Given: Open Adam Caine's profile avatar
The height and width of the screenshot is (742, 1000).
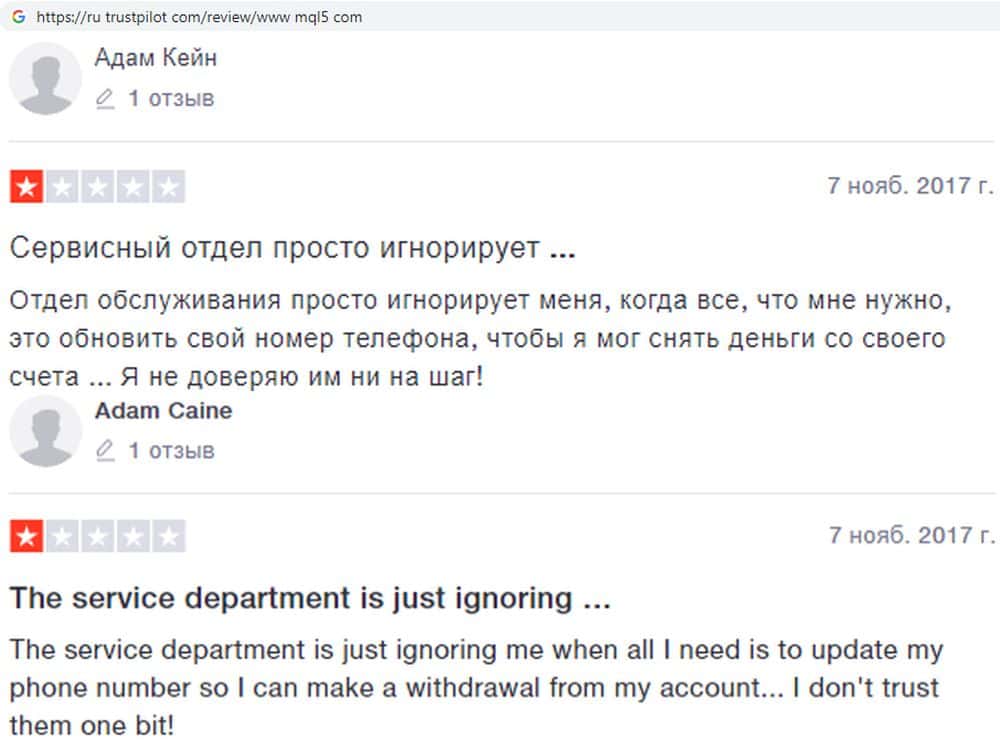Looking at the screenshot, I should click(x=45, y=430).
